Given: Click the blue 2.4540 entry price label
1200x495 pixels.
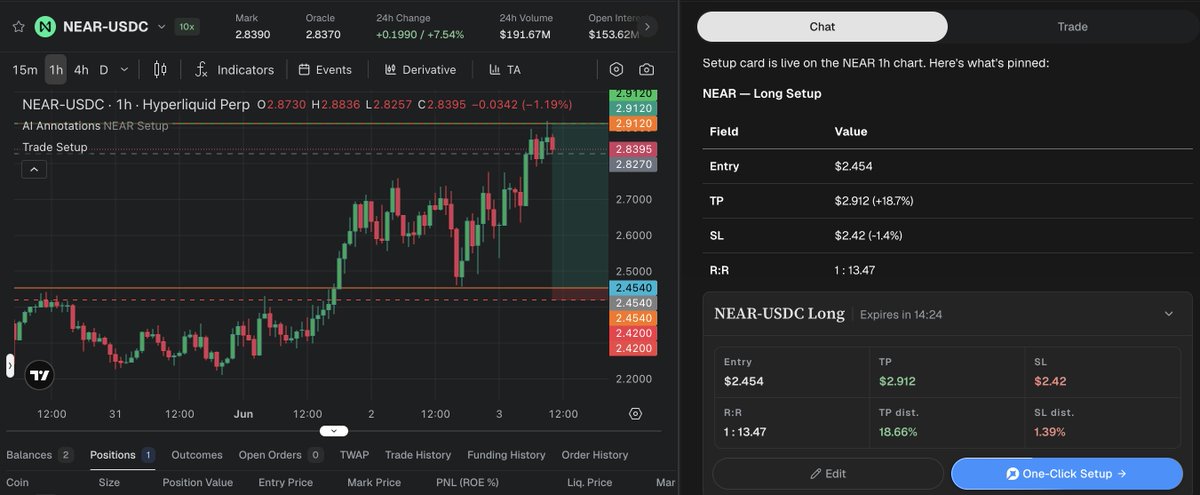Looking at the screenshot, I should pyautogui.click(x=634, y=287).
